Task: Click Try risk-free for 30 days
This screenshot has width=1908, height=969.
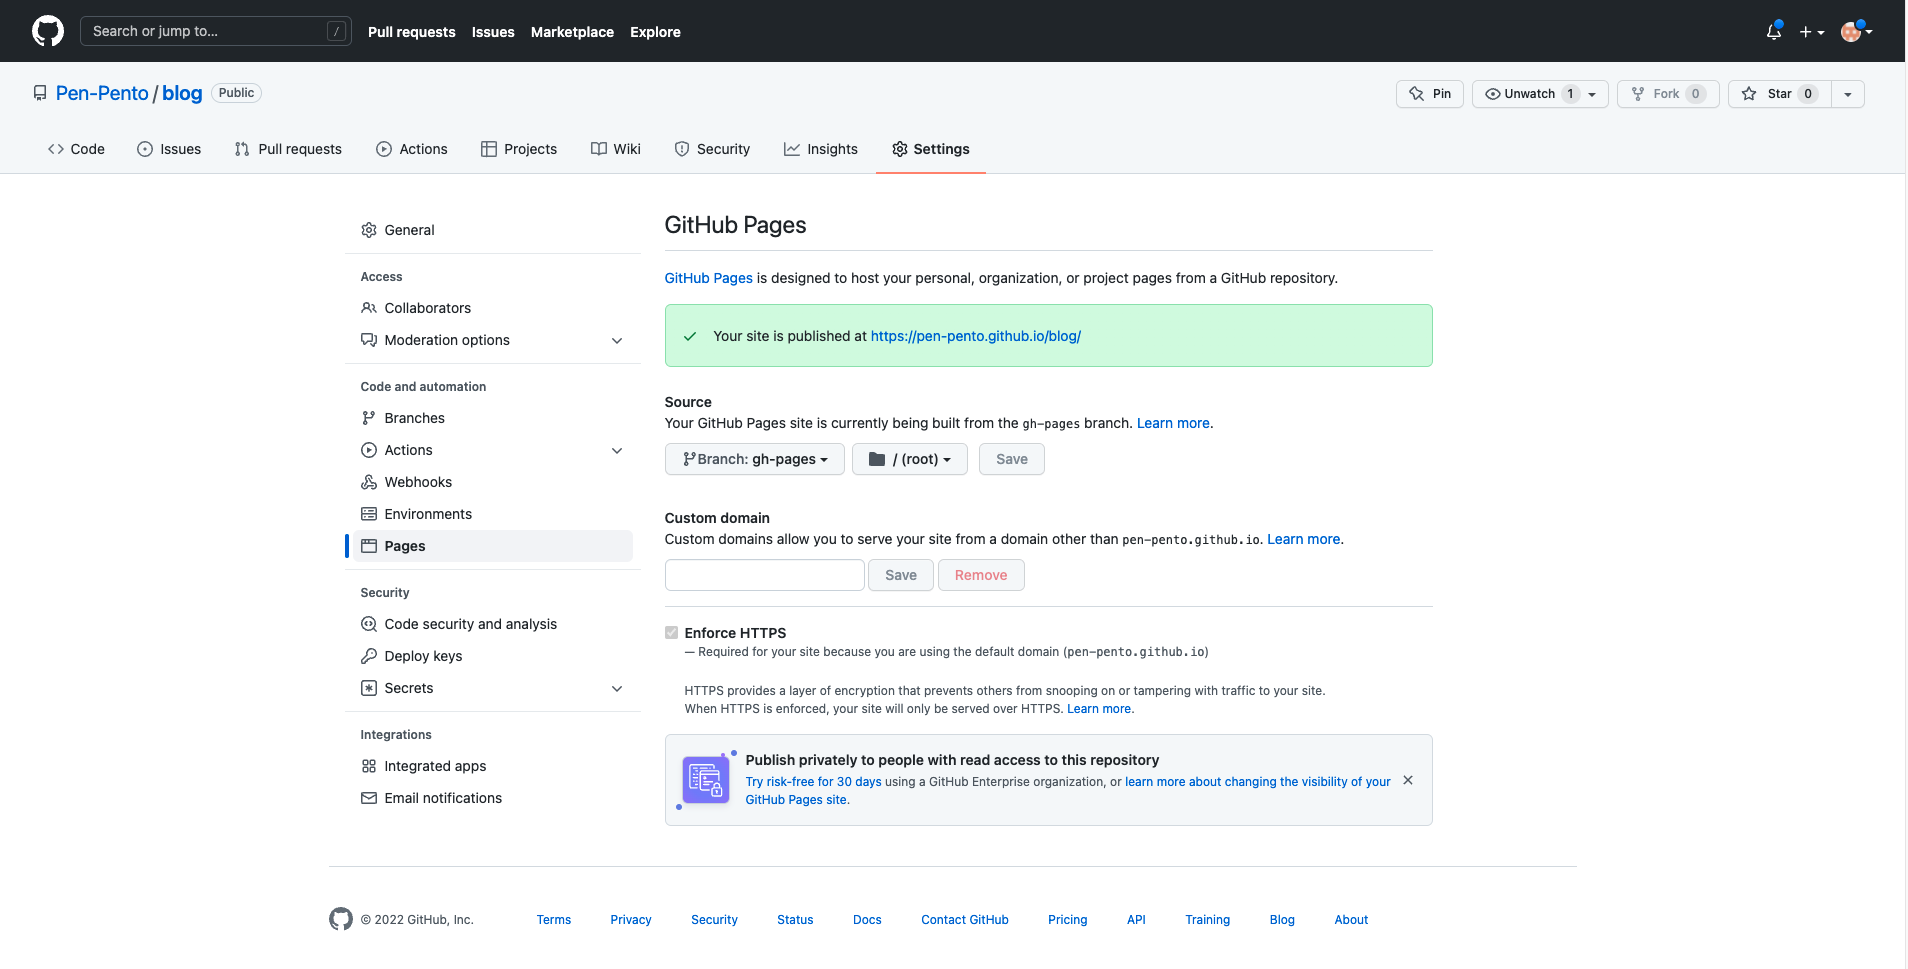Action: [x=814, y=782]
